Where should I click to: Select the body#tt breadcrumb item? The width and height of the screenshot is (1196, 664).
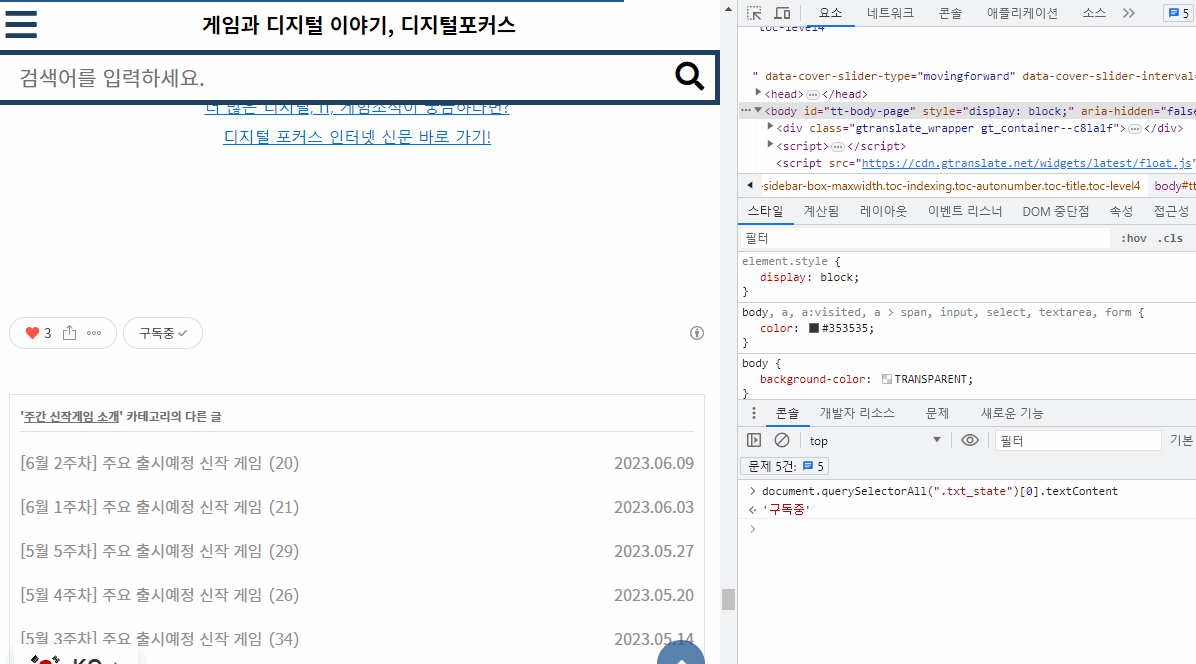tap(1175, 186)
